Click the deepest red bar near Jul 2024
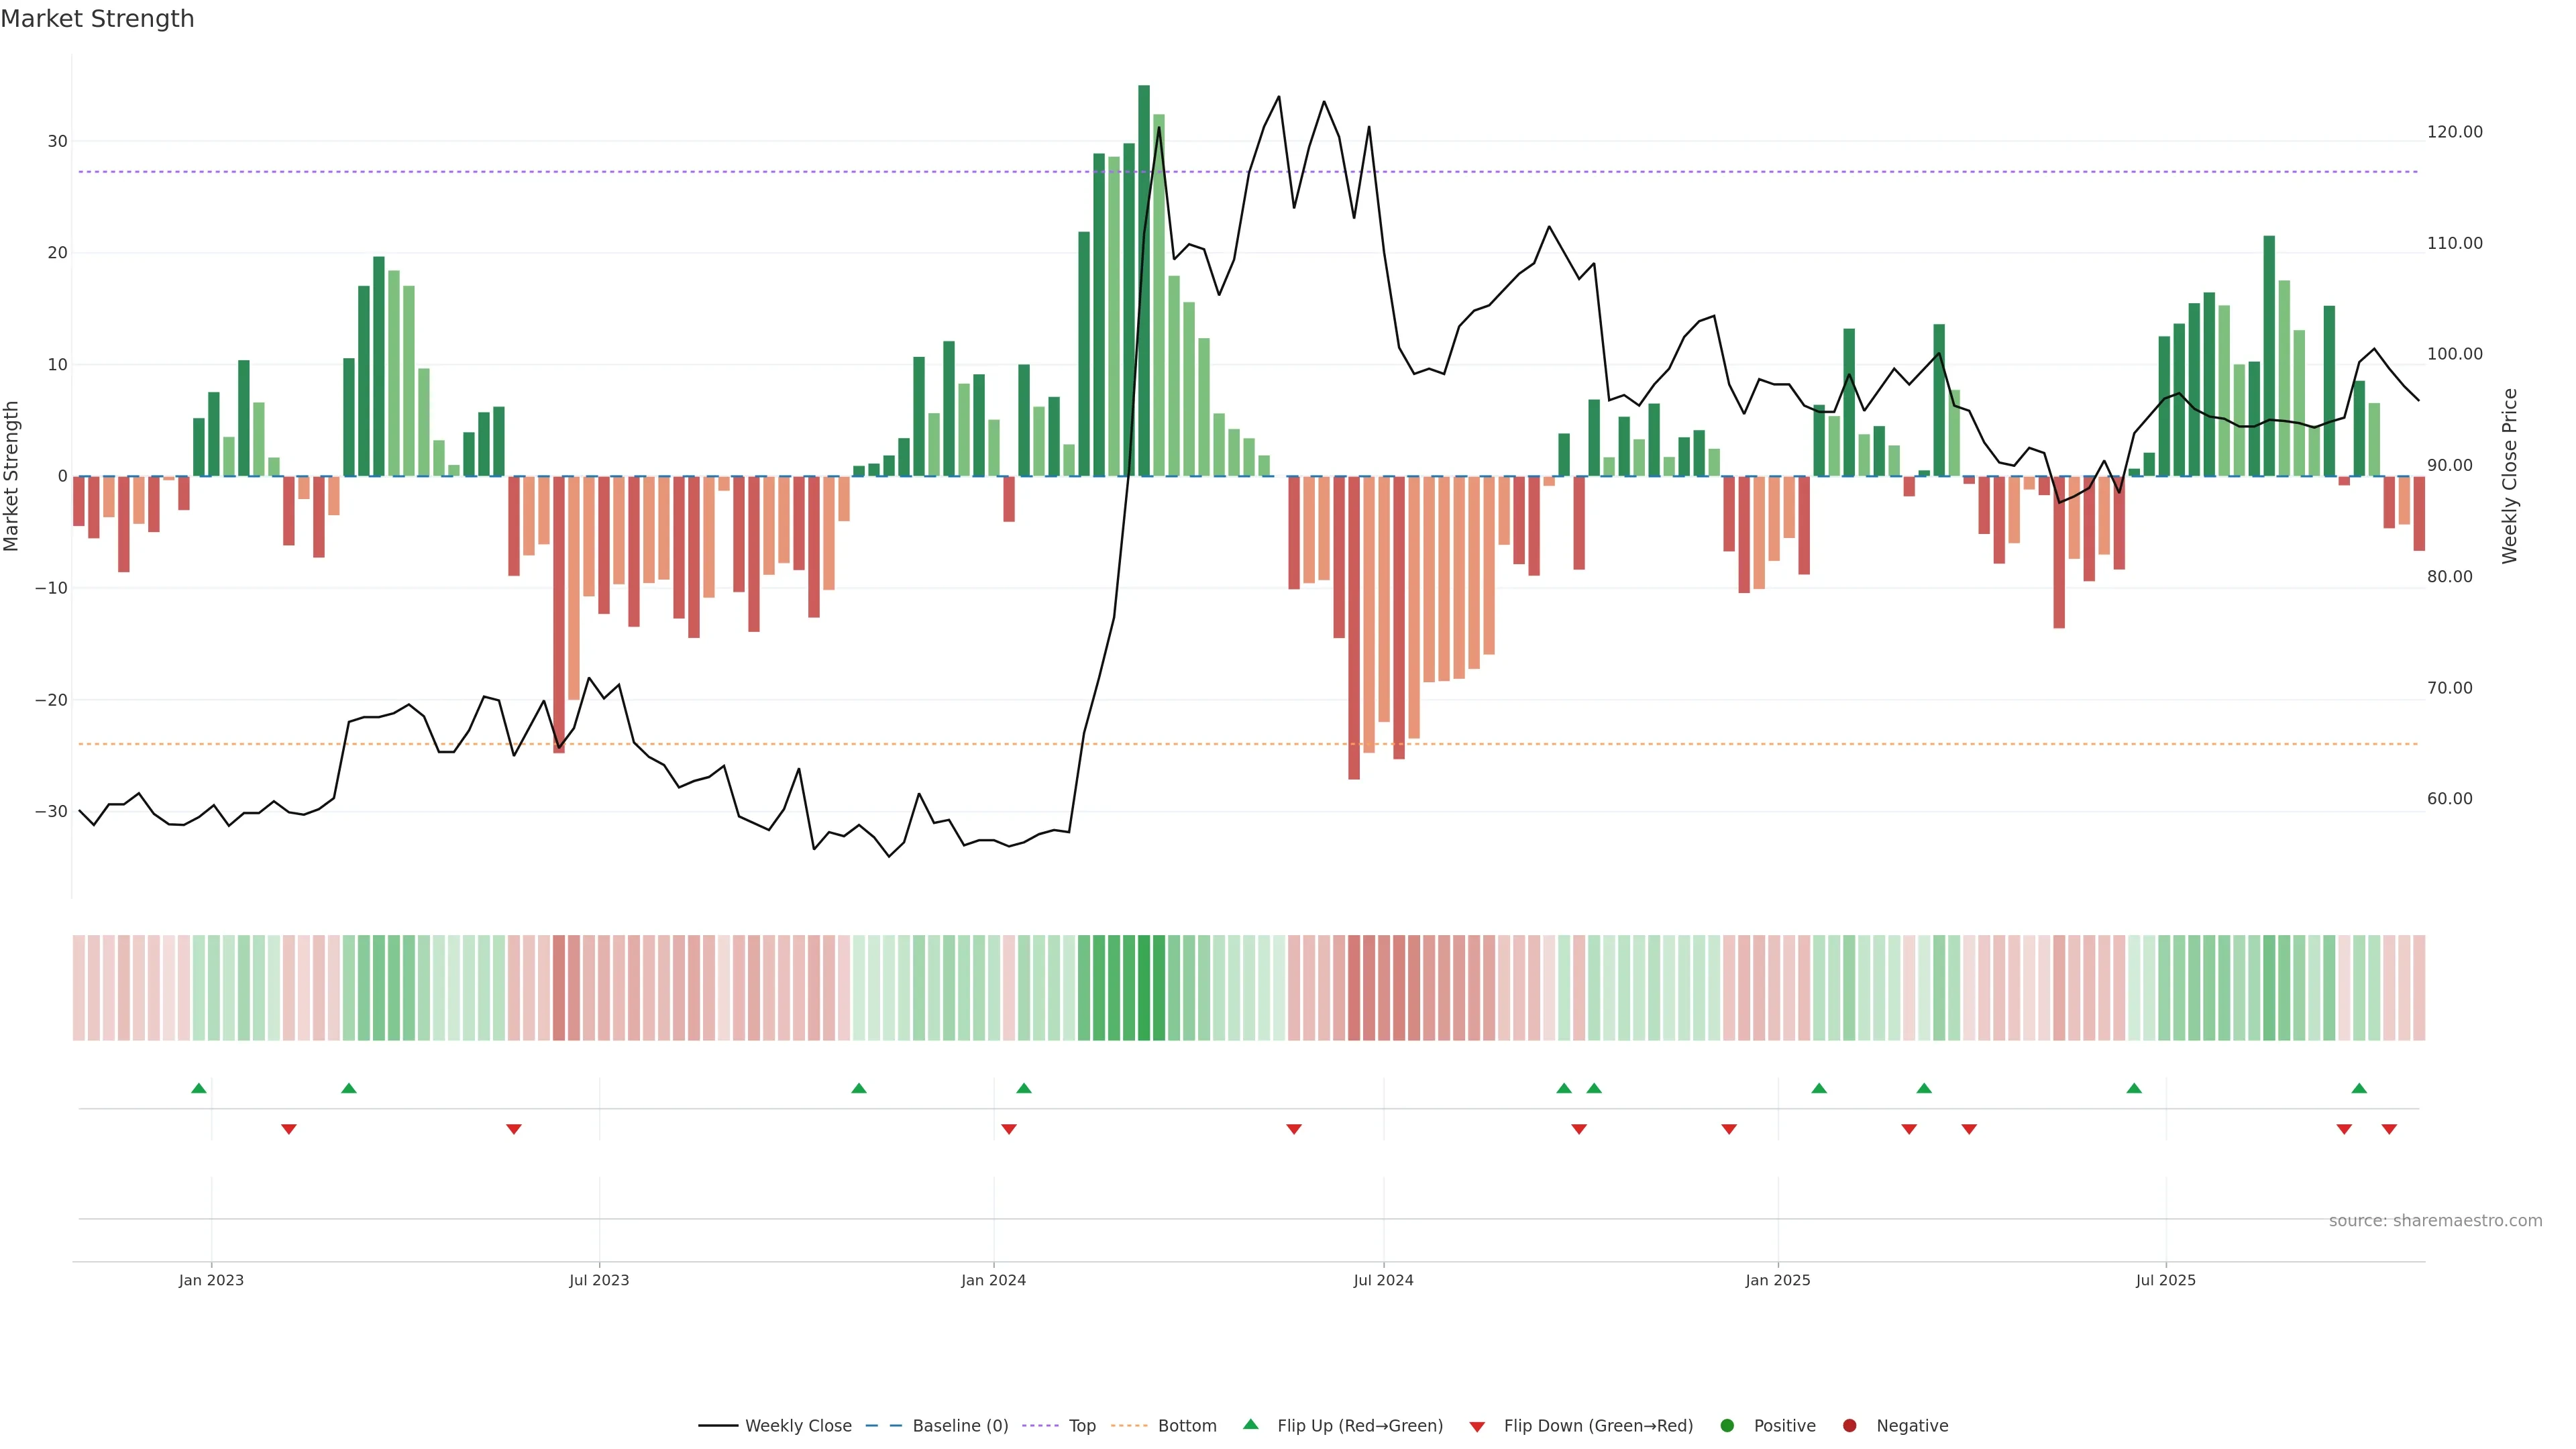2576x1449 pixels. (1354, 627)
